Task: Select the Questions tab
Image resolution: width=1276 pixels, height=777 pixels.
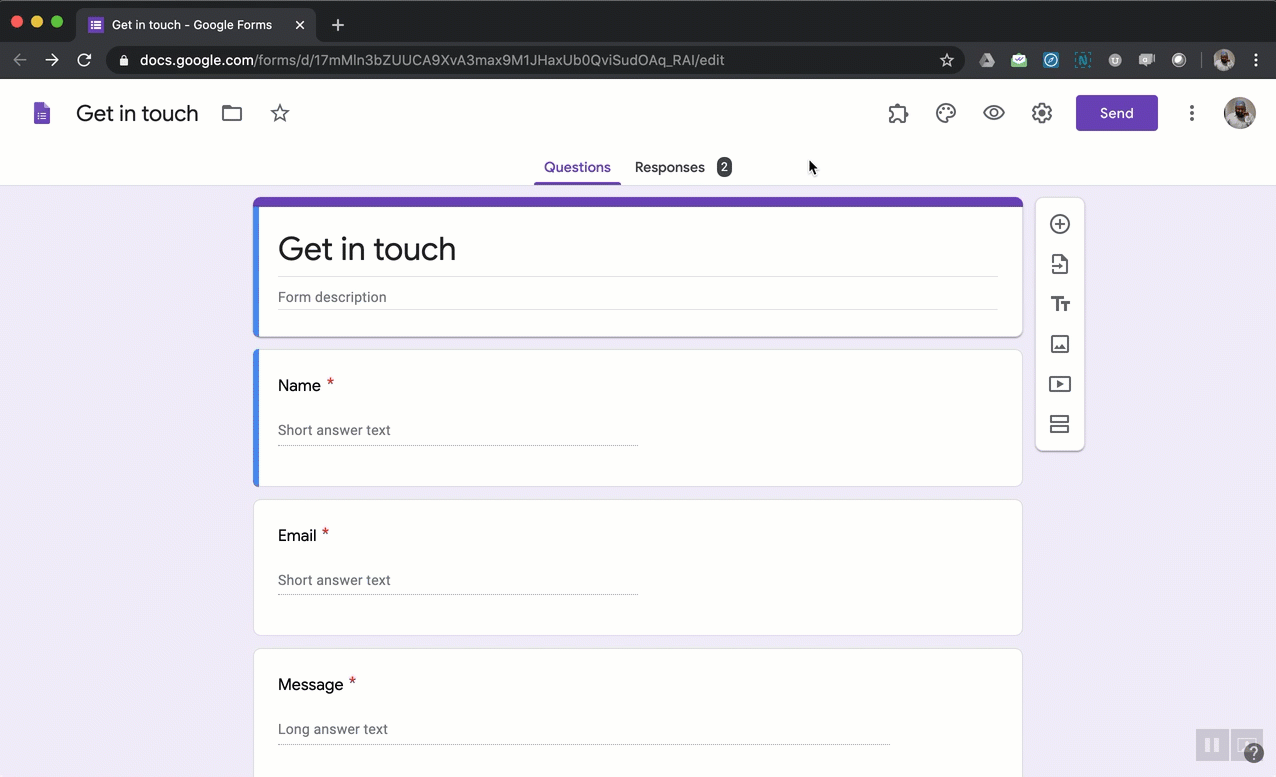Action: click(x=577, y=167)
